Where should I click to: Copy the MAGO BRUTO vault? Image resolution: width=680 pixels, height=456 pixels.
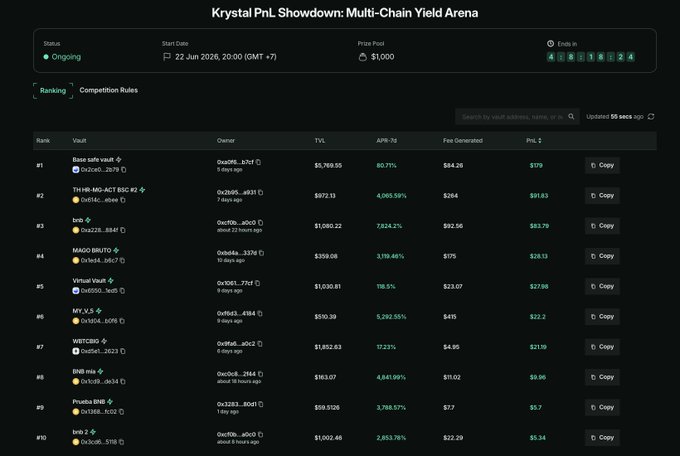pos(602,256)
